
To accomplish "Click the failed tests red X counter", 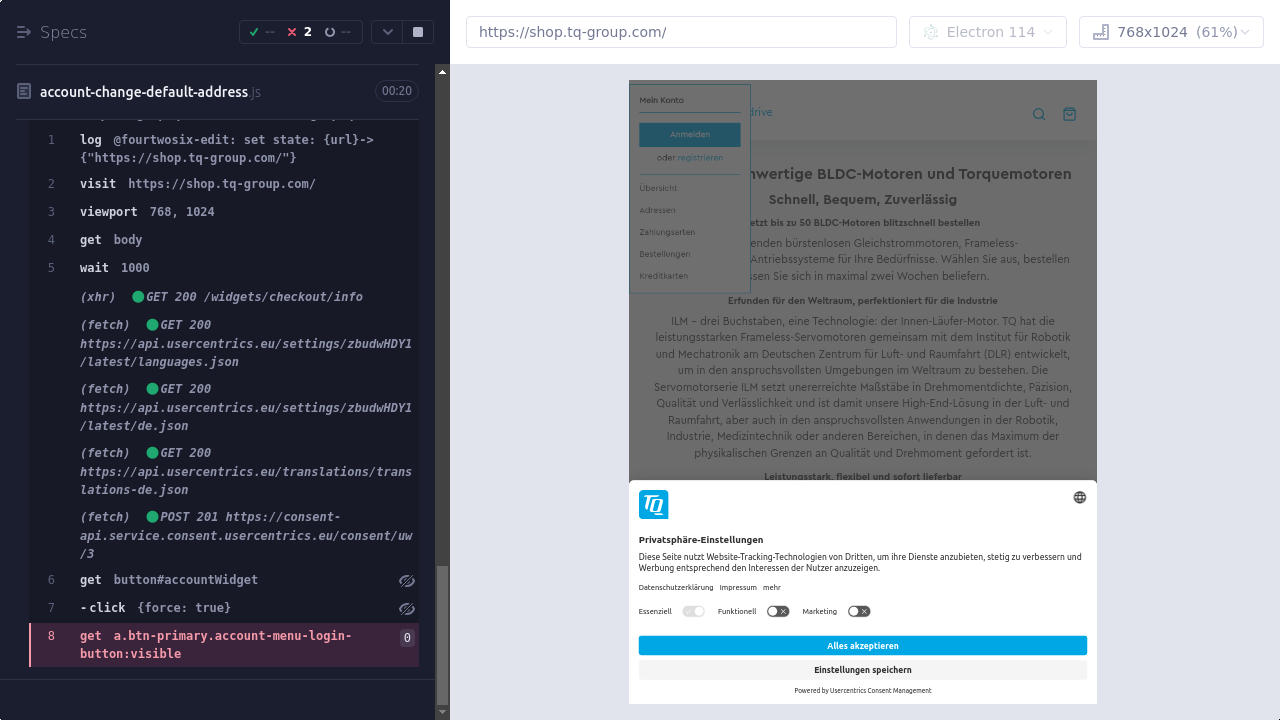I will pos(299,32).
